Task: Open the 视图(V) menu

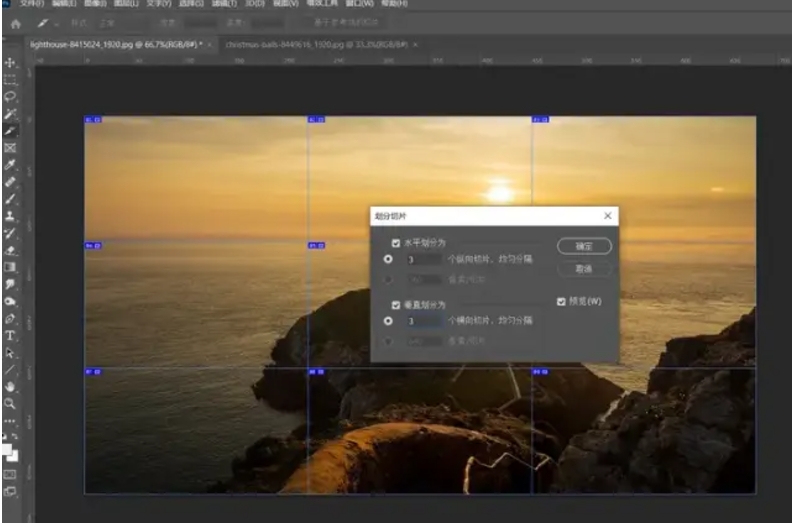Action: pyautogui.click(x=286, y=4)
